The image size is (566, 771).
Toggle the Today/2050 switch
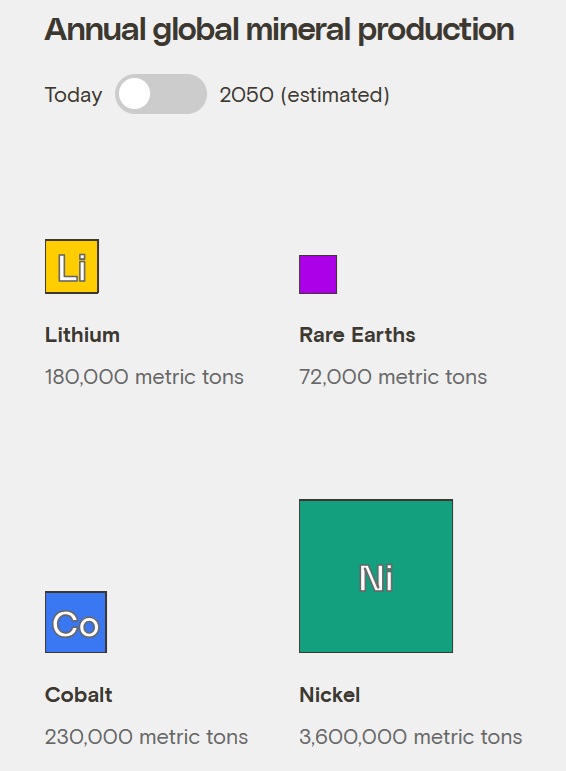[161, 94]
